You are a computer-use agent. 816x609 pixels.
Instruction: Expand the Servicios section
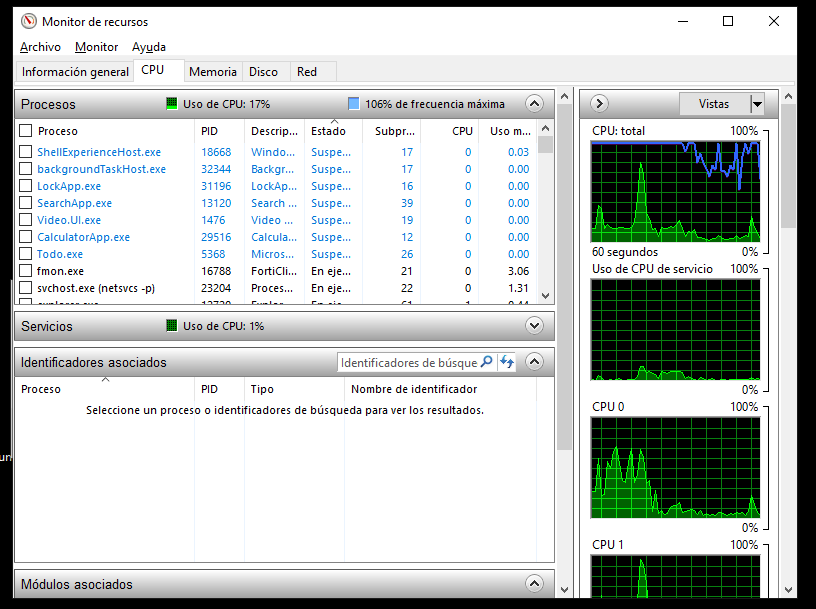click(x=533, y=326)
